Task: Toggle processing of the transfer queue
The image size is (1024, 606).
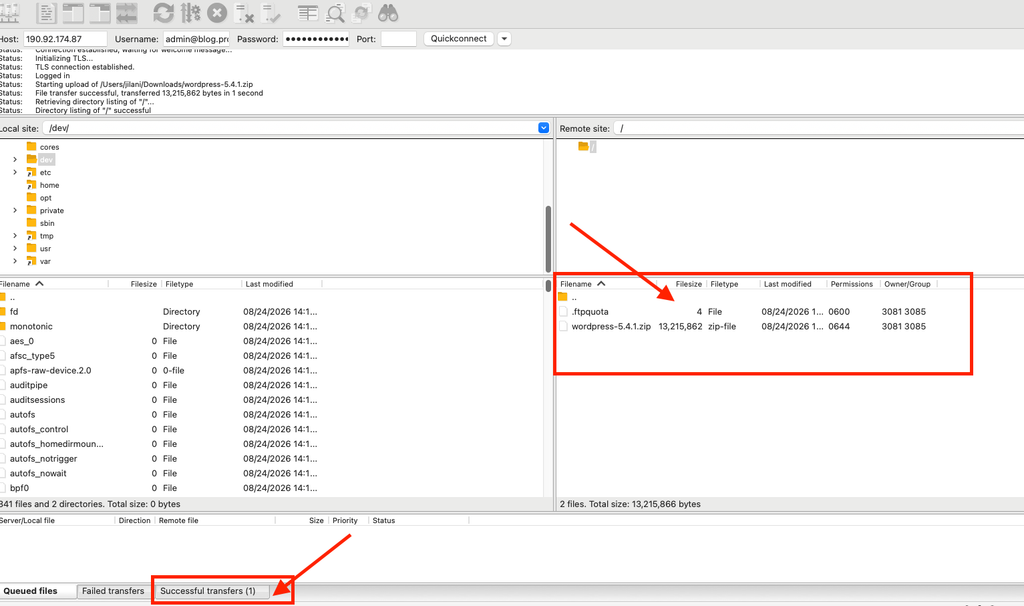Action: [191, 13]
